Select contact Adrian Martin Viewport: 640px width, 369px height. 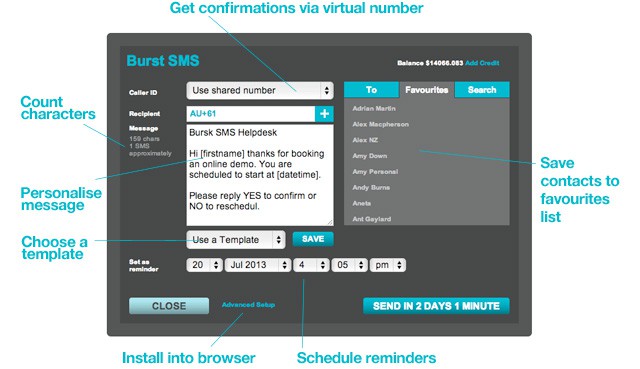[374, 109]
